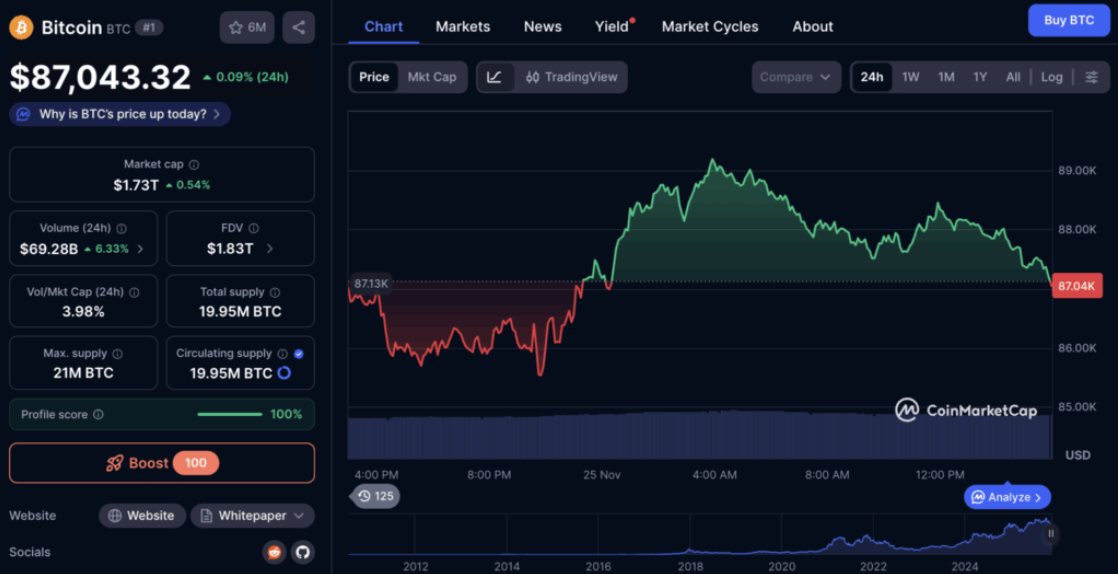Open chart settings sliders icon
The image size is (1118, 574).
coord(1091,77)
